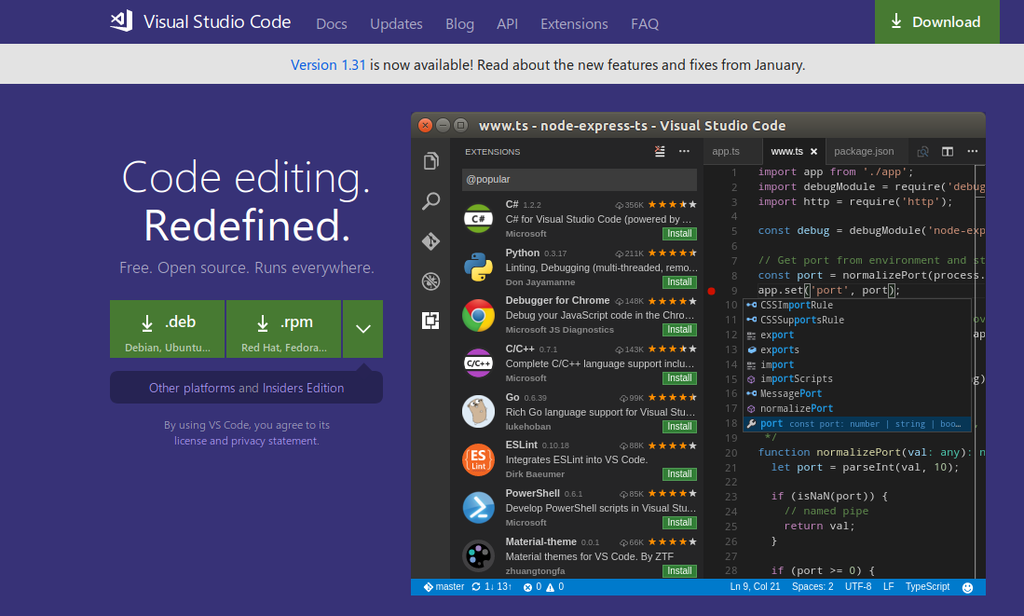Click UTF-8 encoding status item

pyautogui.click(x=858, y=587)
